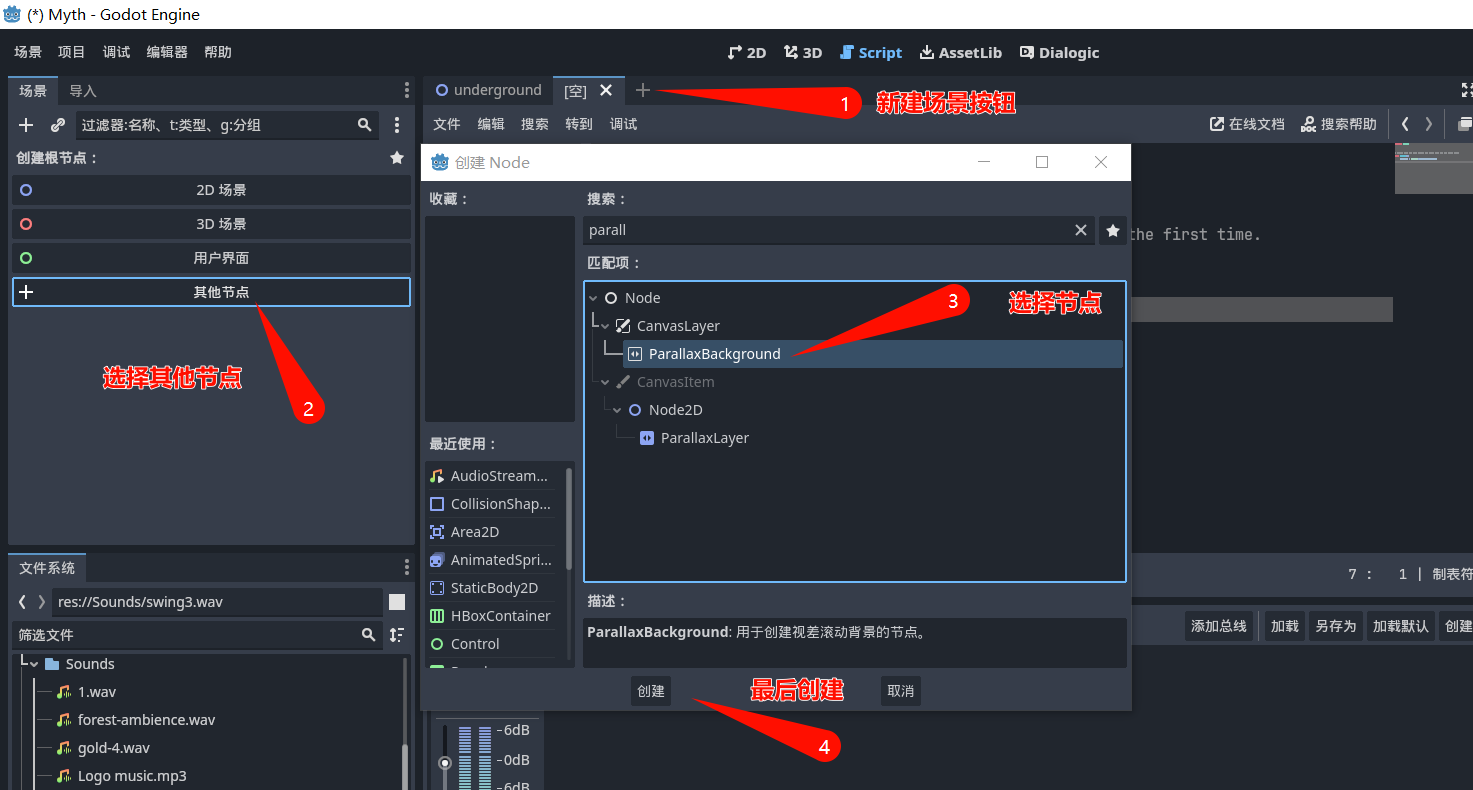Toggle filesystem split view mode button
Viewport: 1473px width, 790px height.
tap(397, 602)
